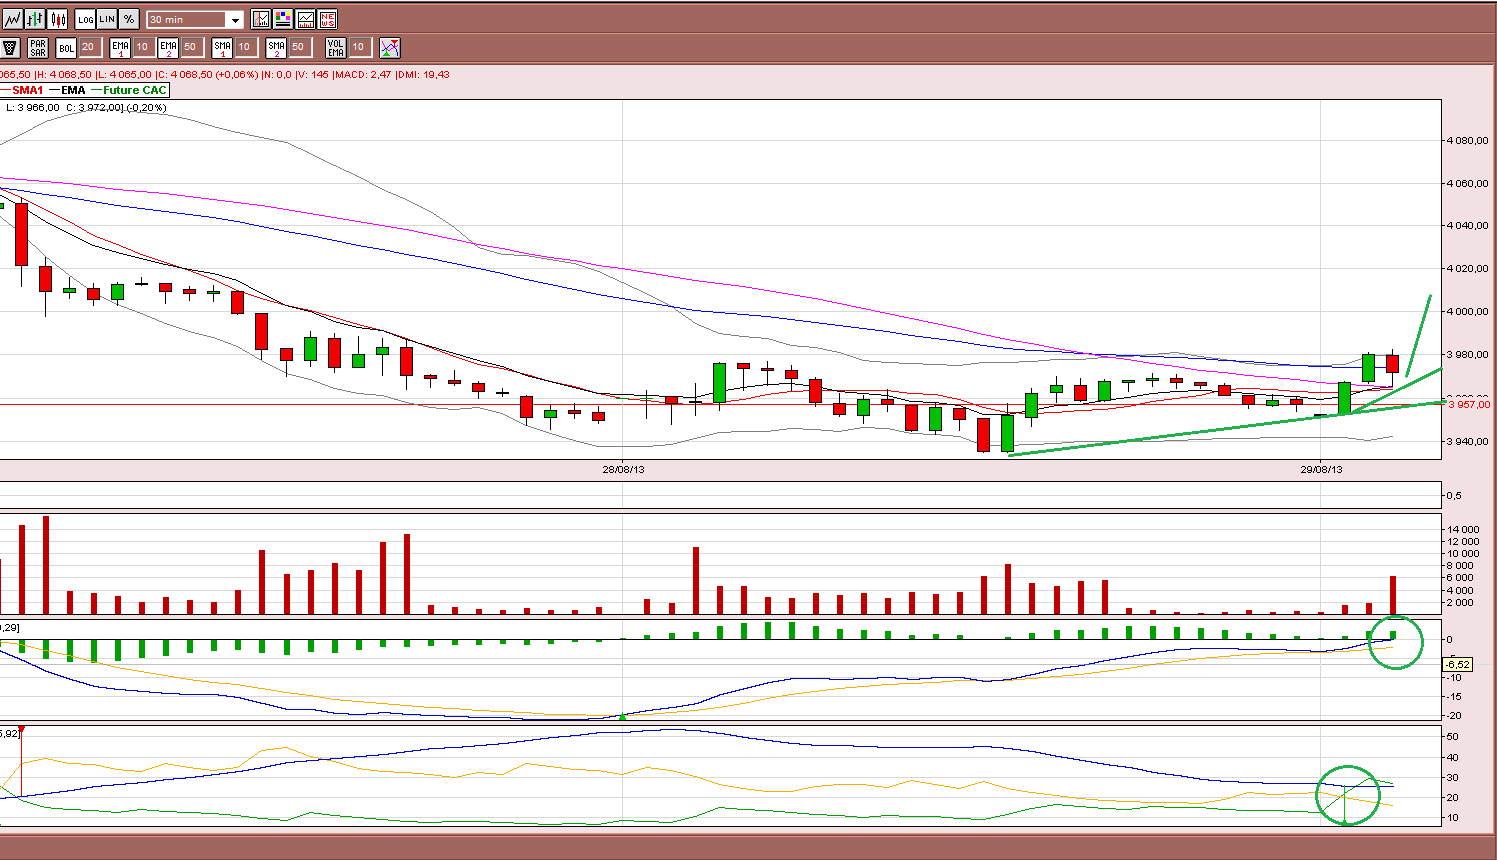This screenshot has width=1497, height=860.
Task: Open the 30 min timeframe dropdown
Action: pyautogui.click(x=195, y=19)
